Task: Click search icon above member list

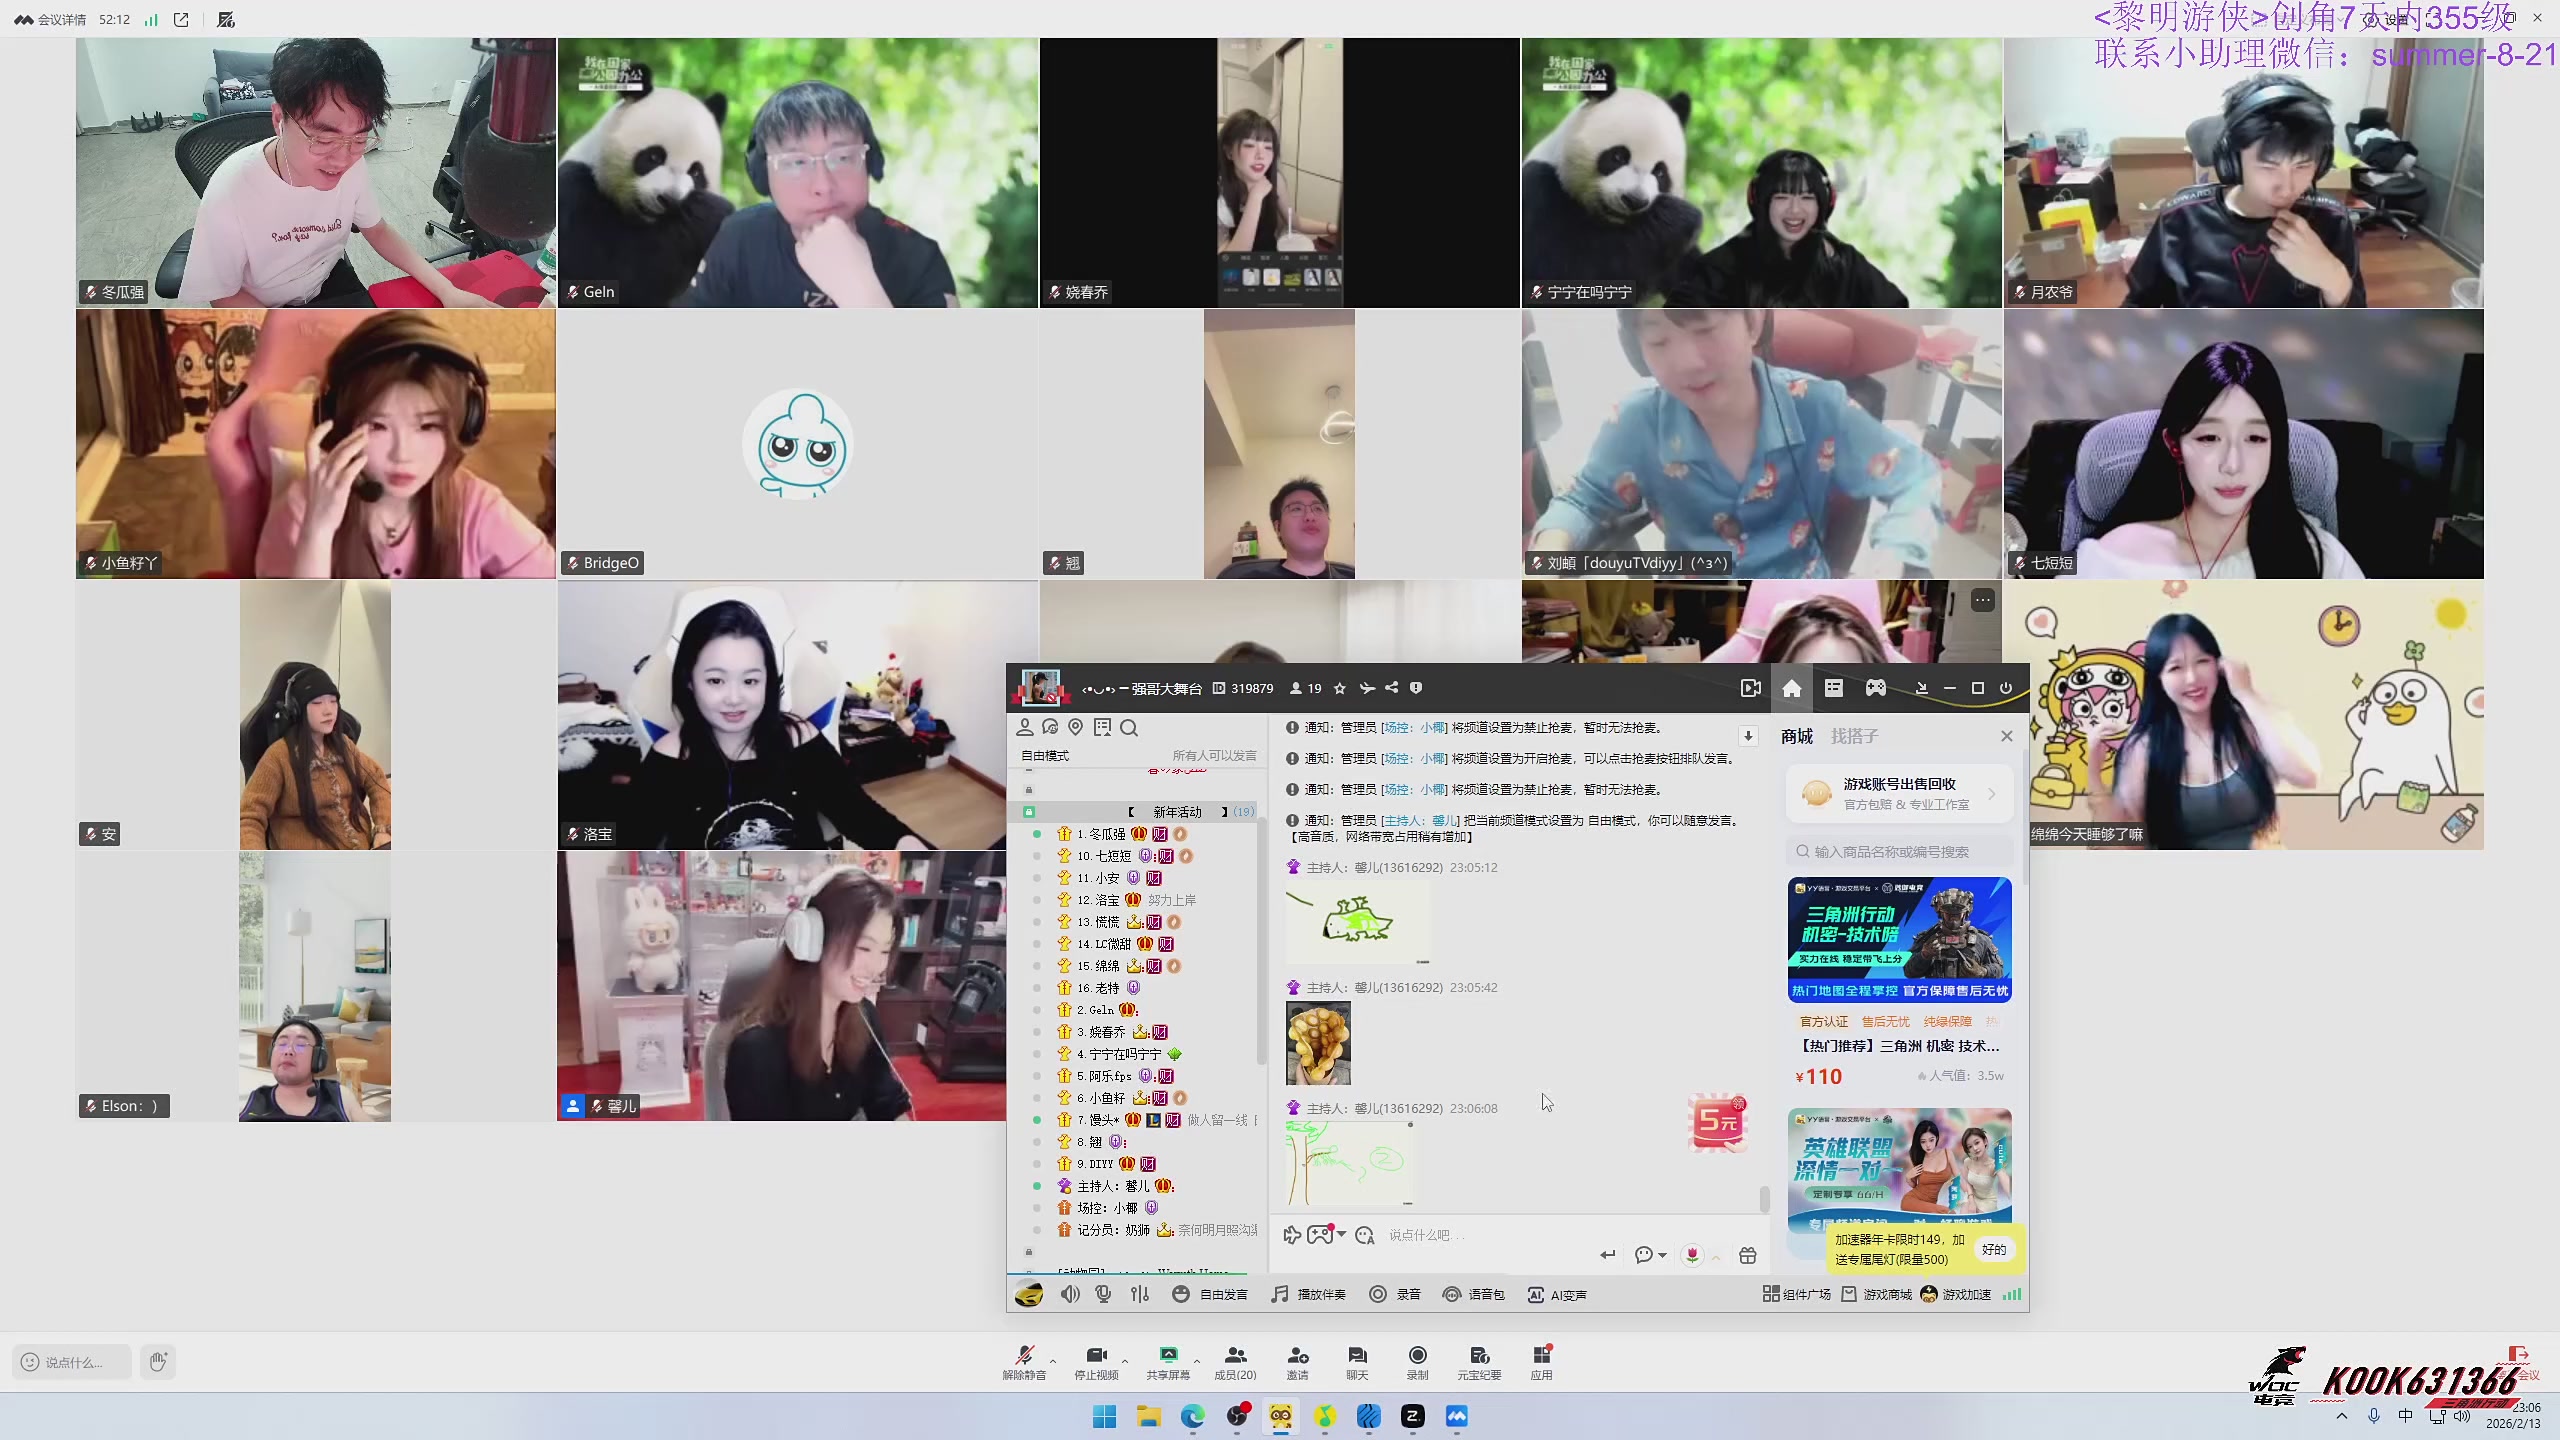Action: [x=1129, y=728]
